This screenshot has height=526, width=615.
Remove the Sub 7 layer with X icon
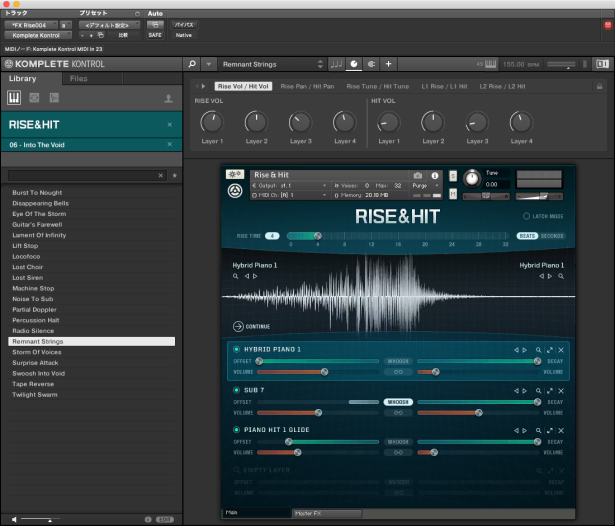tap(561, 390)
